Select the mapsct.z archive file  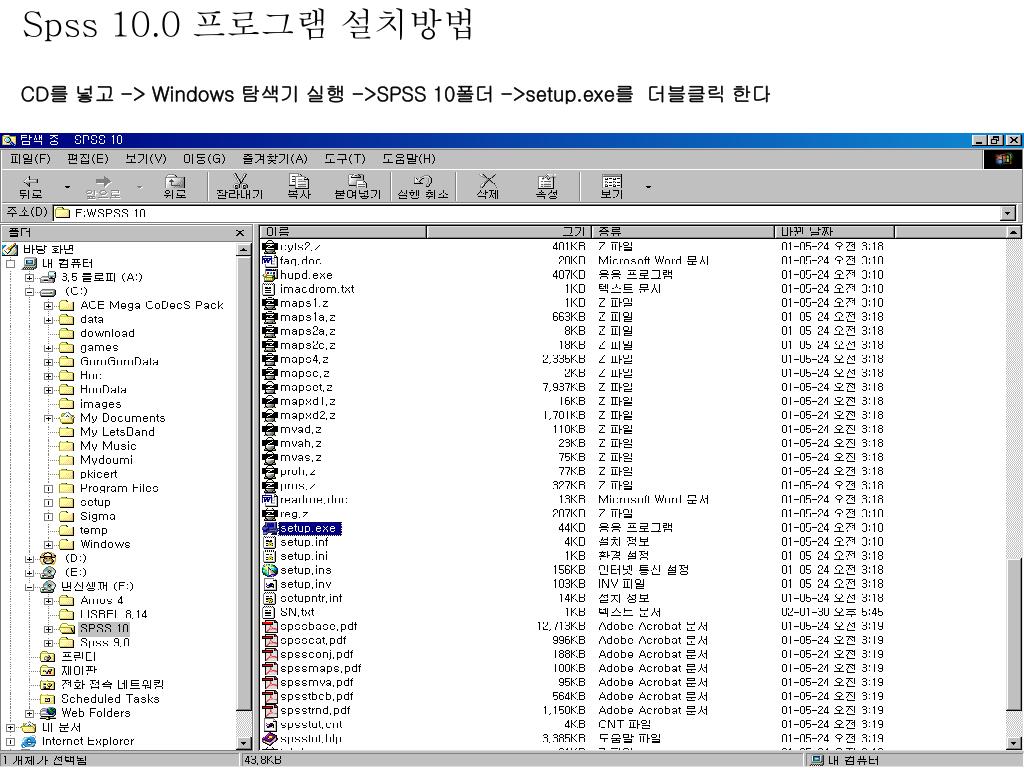point(306,387)
